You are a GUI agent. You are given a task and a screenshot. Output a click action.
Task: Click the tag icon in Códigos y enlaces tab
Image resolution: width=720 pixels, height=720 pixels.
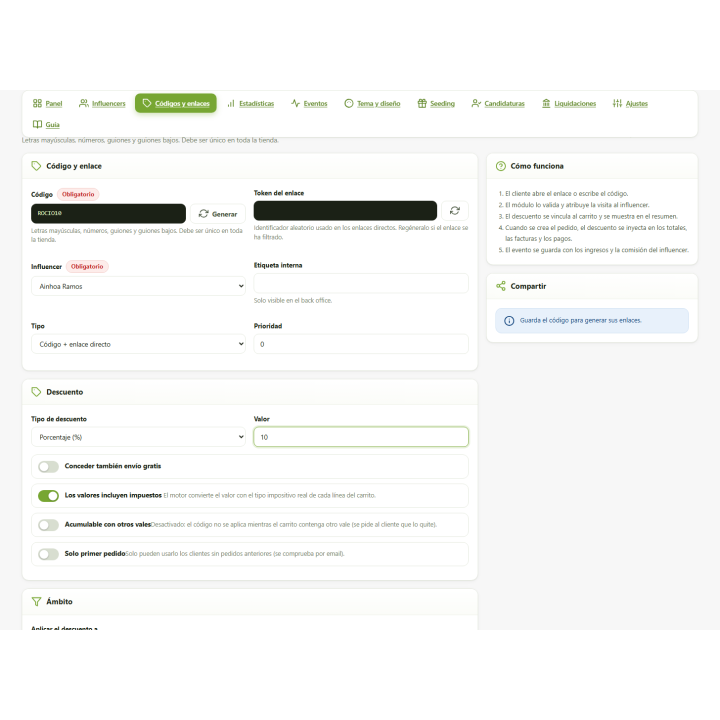pos(147,103)
